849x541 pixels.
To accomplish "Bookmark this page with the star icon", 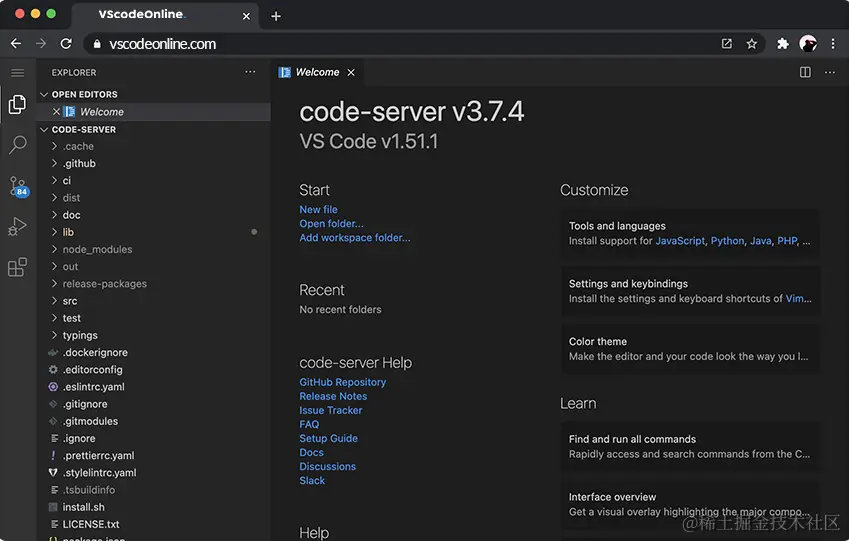I will [x=752, y=44].
